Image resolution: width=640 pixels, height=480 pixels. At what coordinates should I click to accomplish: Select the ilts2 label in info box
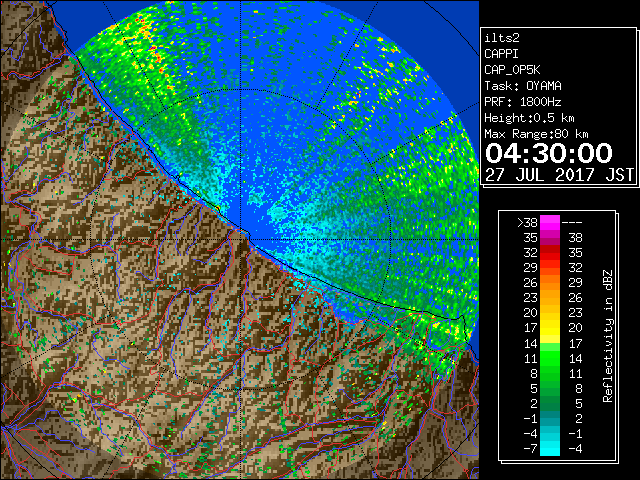502,38
